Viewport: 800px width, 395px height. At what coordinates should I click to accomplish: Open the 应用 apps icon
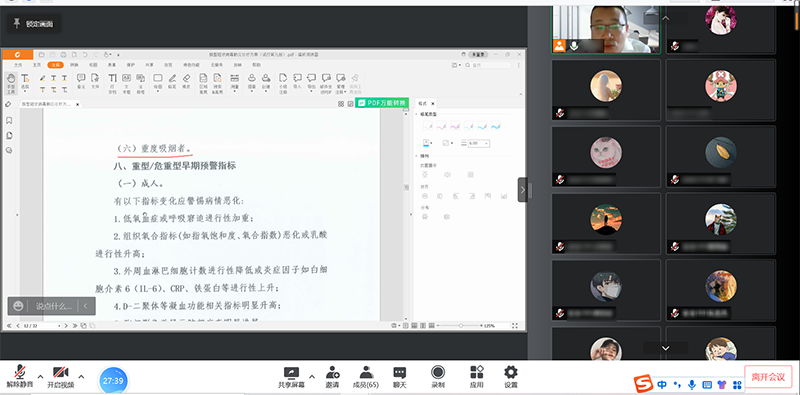477,377
